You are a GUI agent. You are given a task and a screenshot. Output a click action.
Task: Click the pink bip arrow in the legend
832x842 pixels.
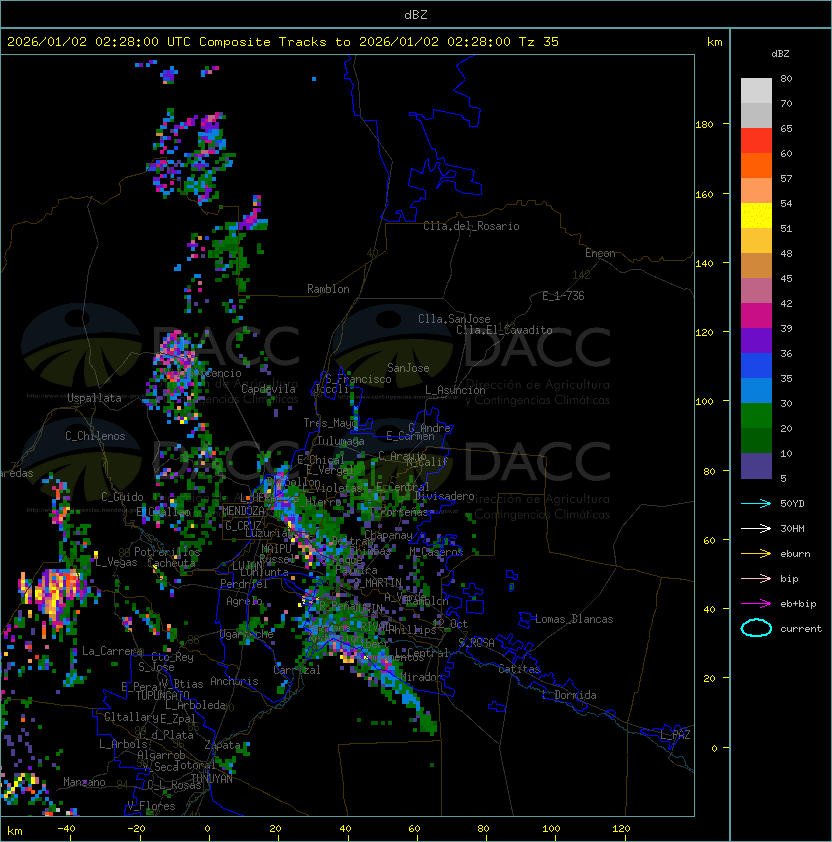pyautogui.click(x=756, y=578)
